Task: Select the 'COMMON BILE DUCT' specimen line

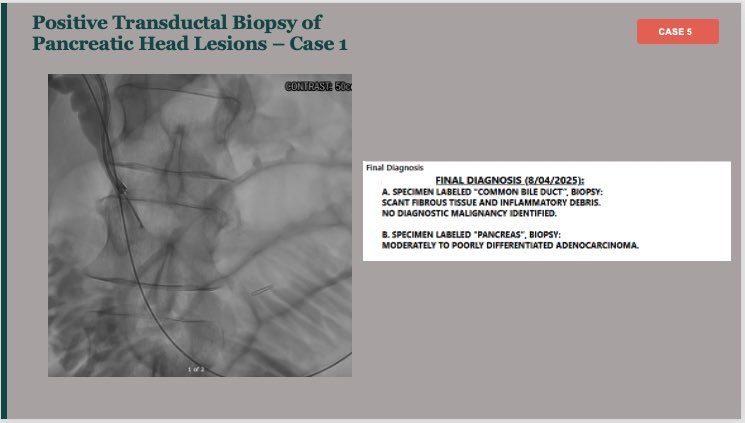Action: pos(492,192)
